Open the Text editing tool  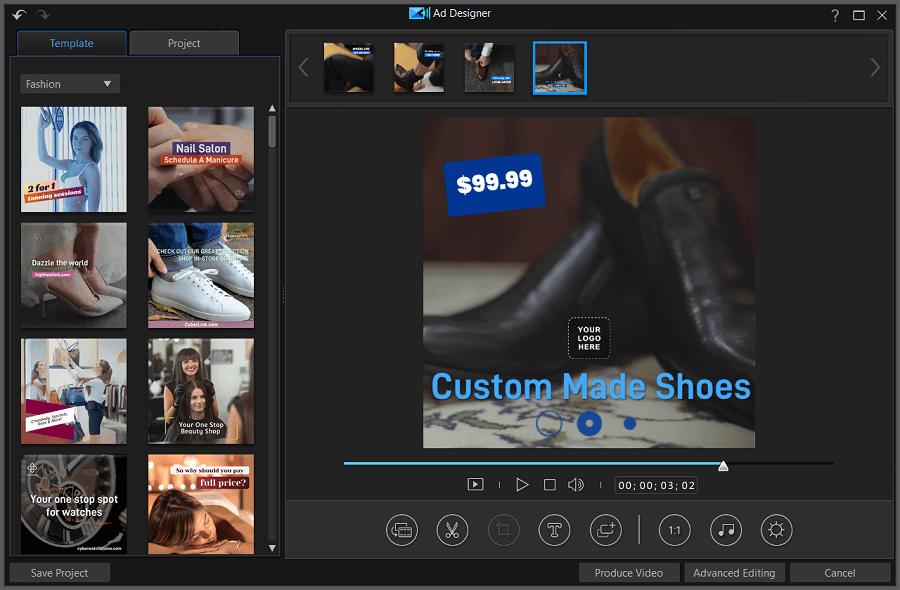click(x=554, y=530)
